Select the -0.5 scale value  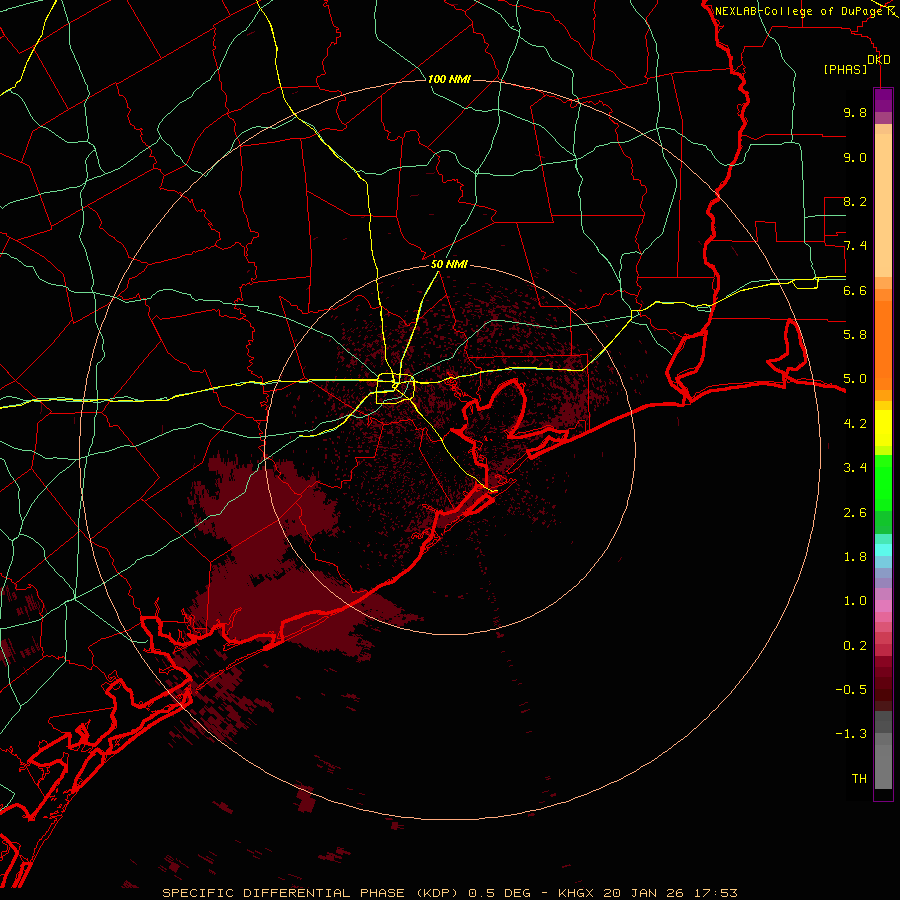coord(851,689)
